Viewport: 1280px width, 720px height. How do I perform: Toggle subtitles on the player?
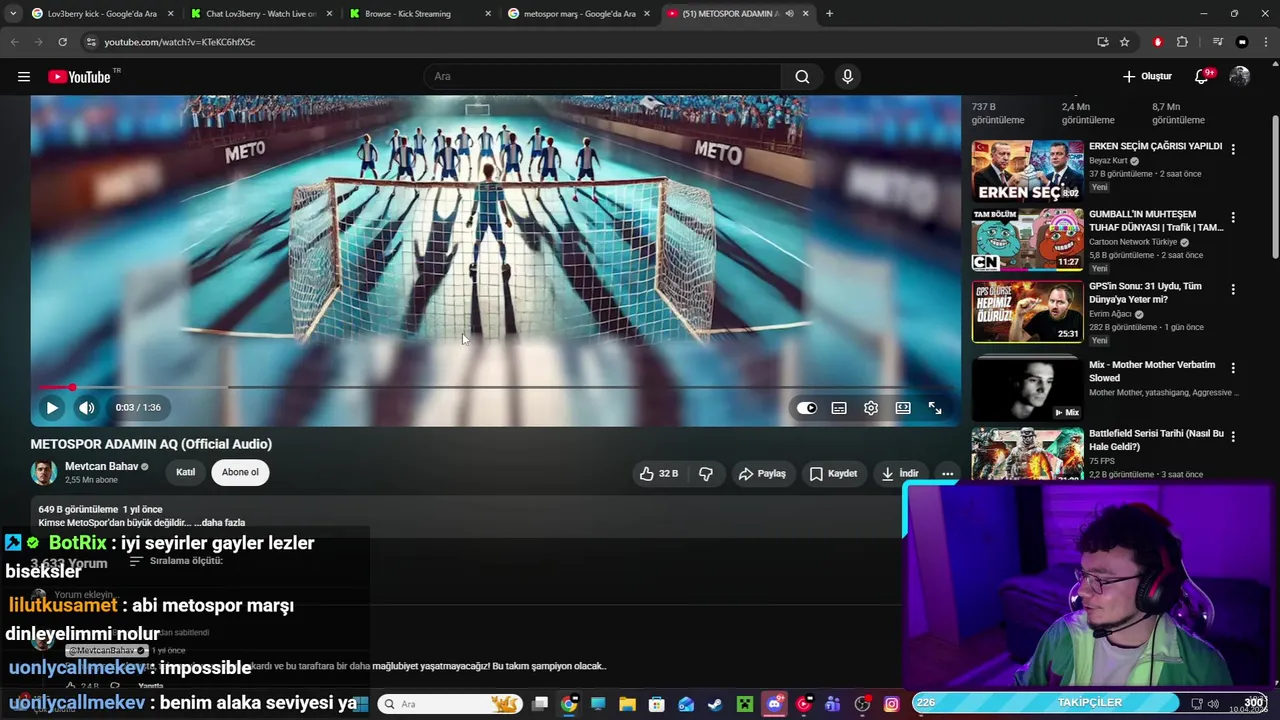pyautogui.click(x=839, y=408)
